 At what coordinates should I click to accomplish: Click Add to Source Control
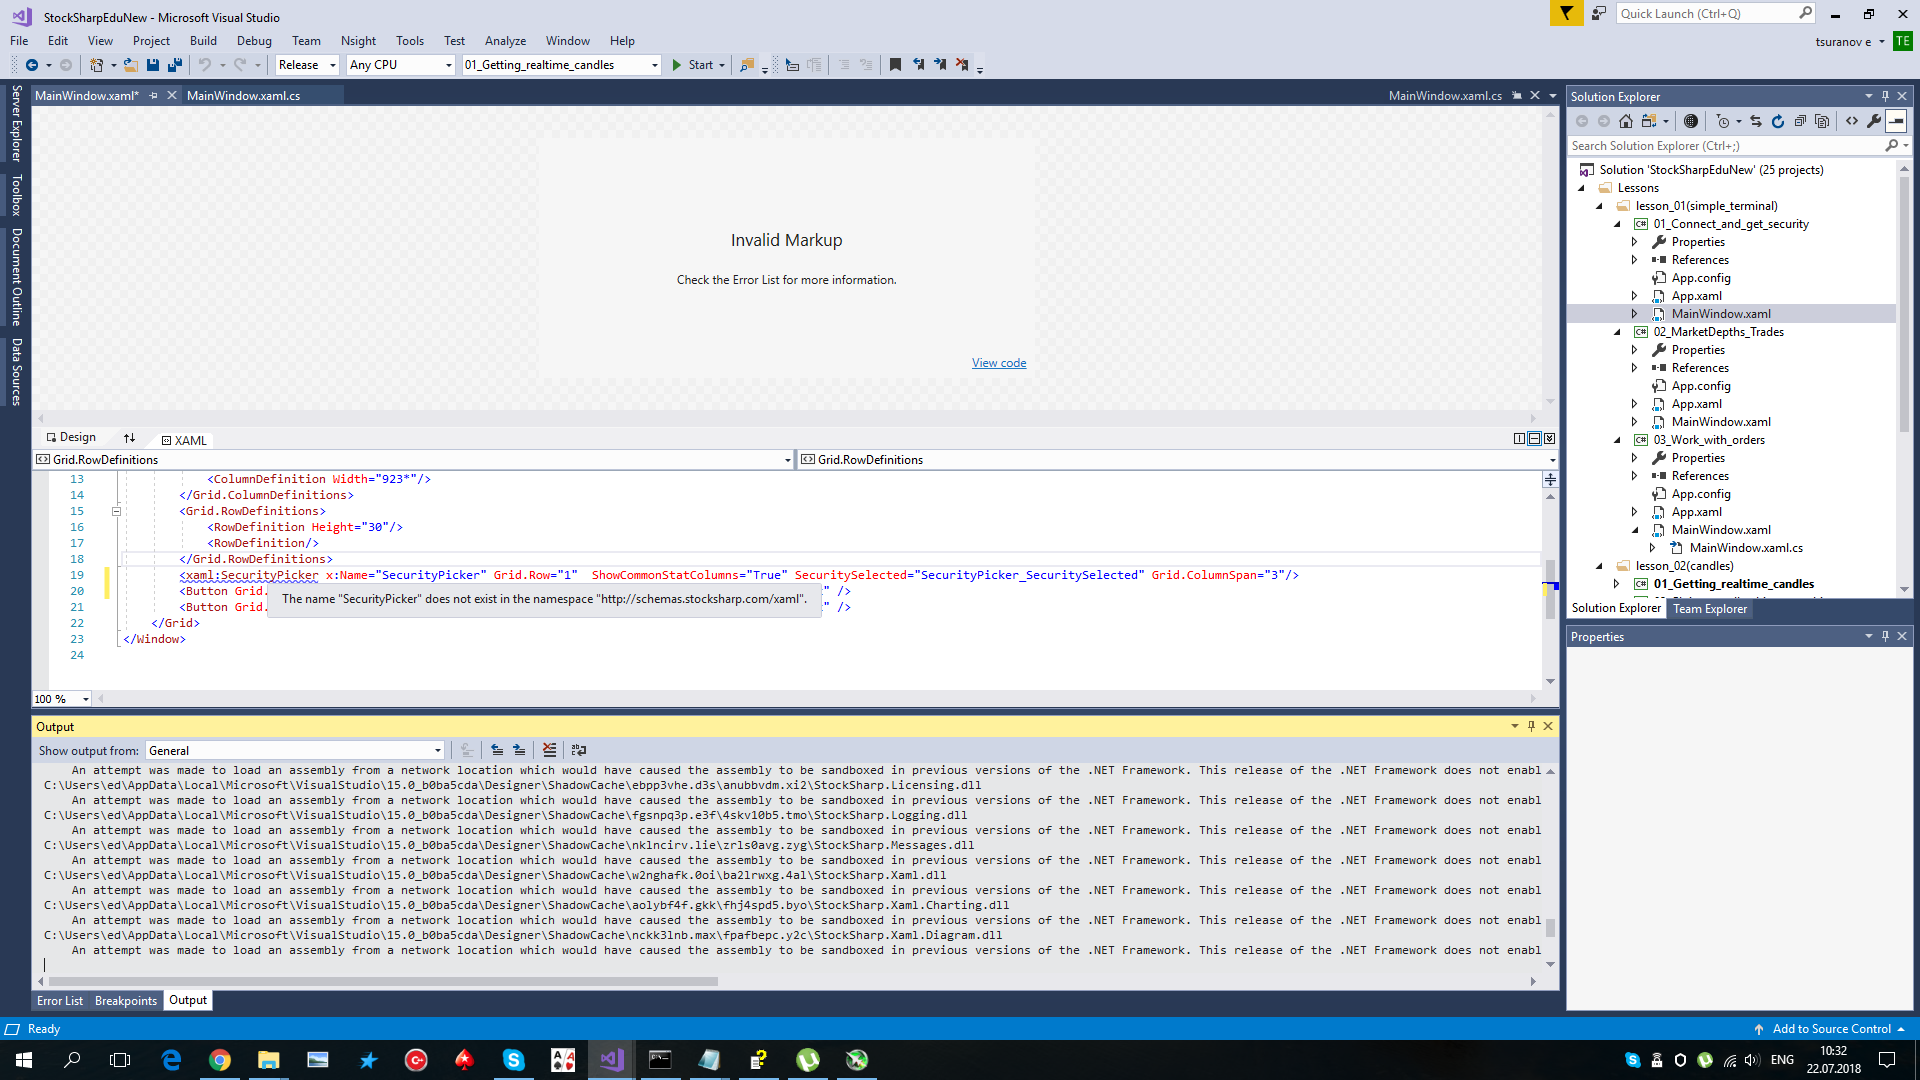1831,1029
